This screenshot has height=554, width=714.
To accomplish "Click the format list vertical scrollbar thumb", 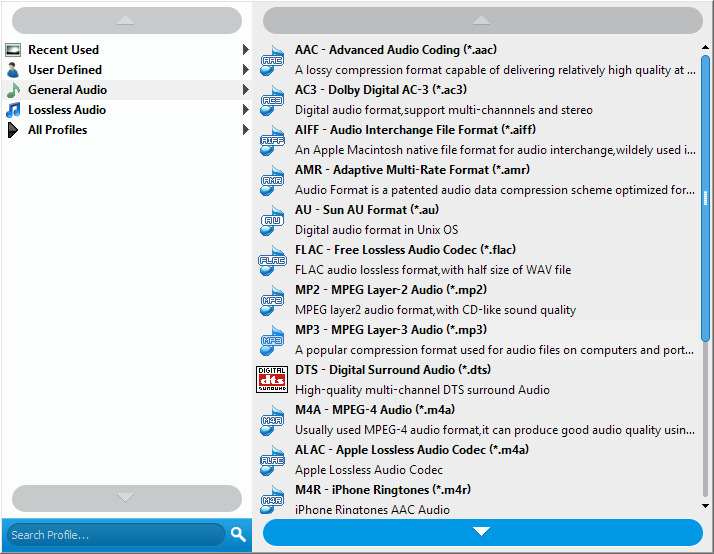I will (705, 198).
